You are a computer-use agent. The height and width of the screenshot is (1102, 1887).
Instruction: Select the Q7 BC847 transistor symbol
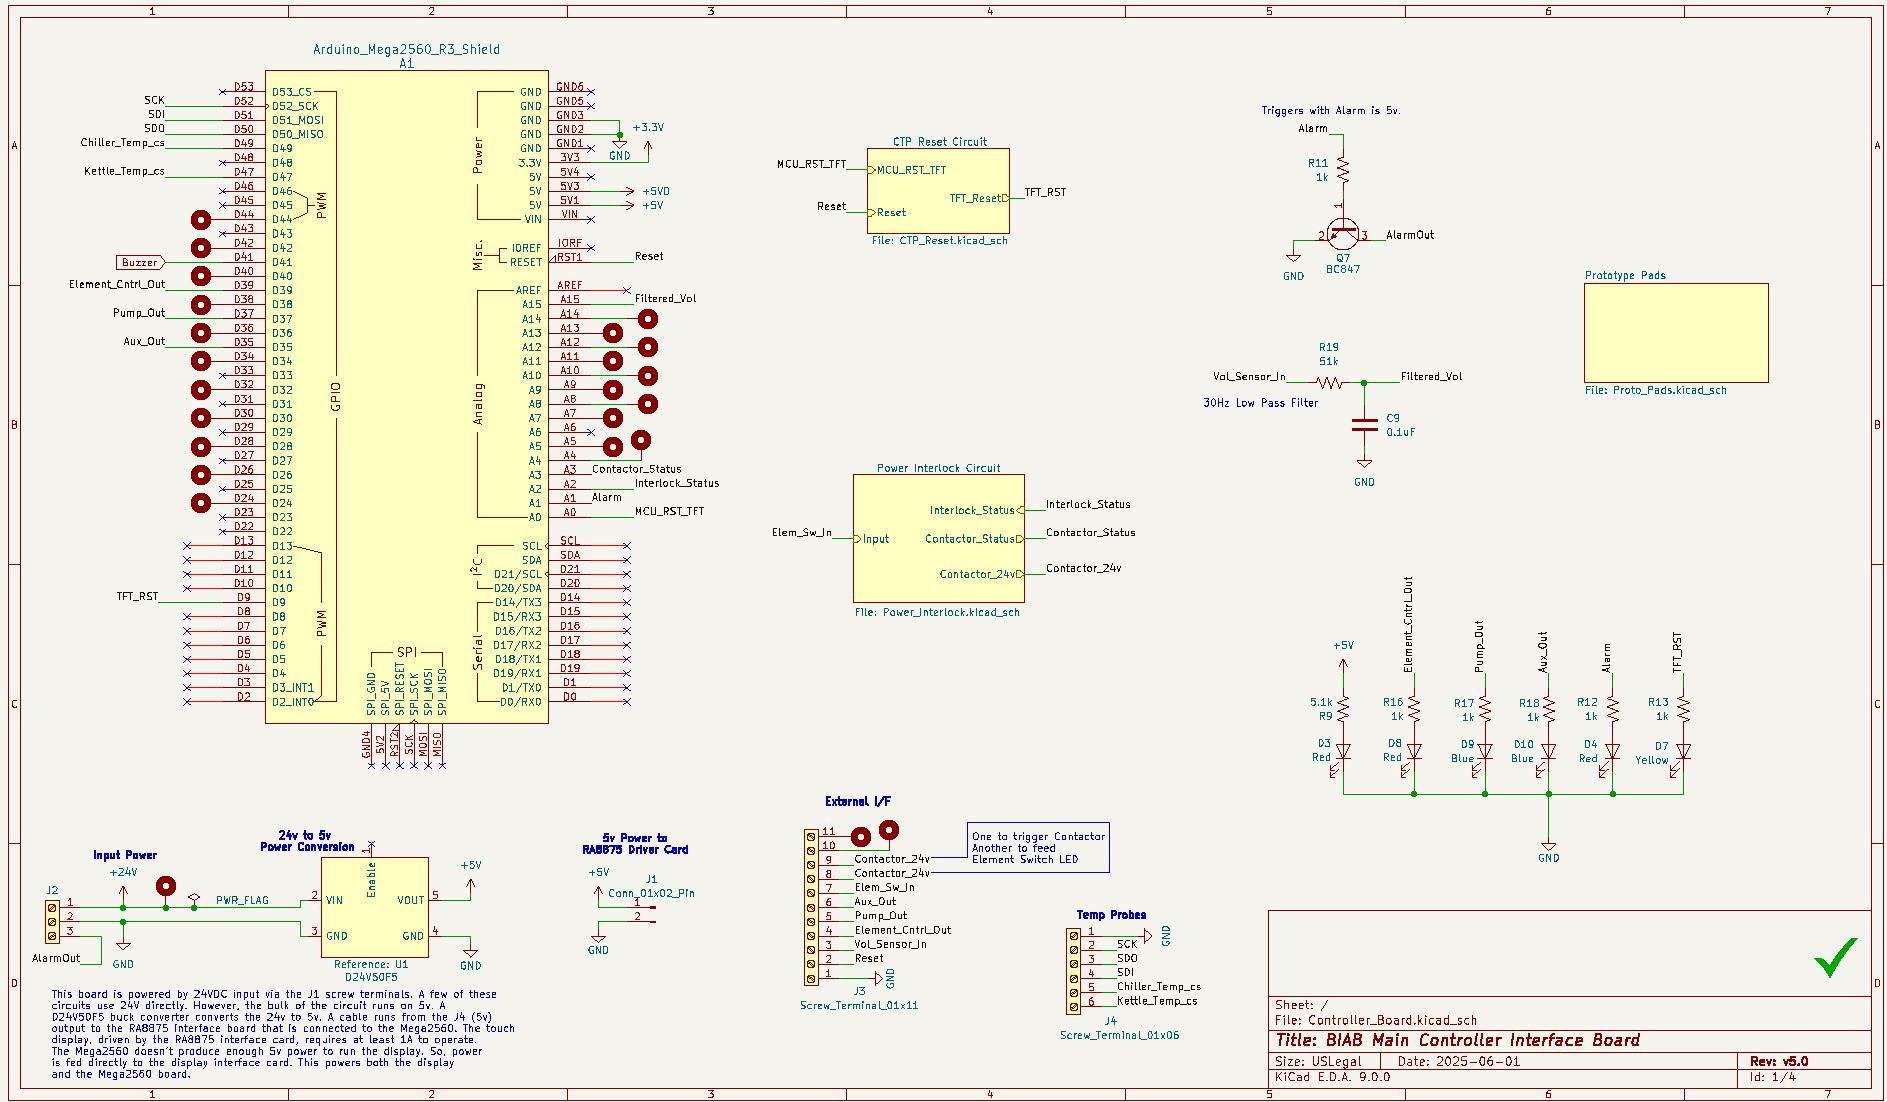click(1344, 233)
